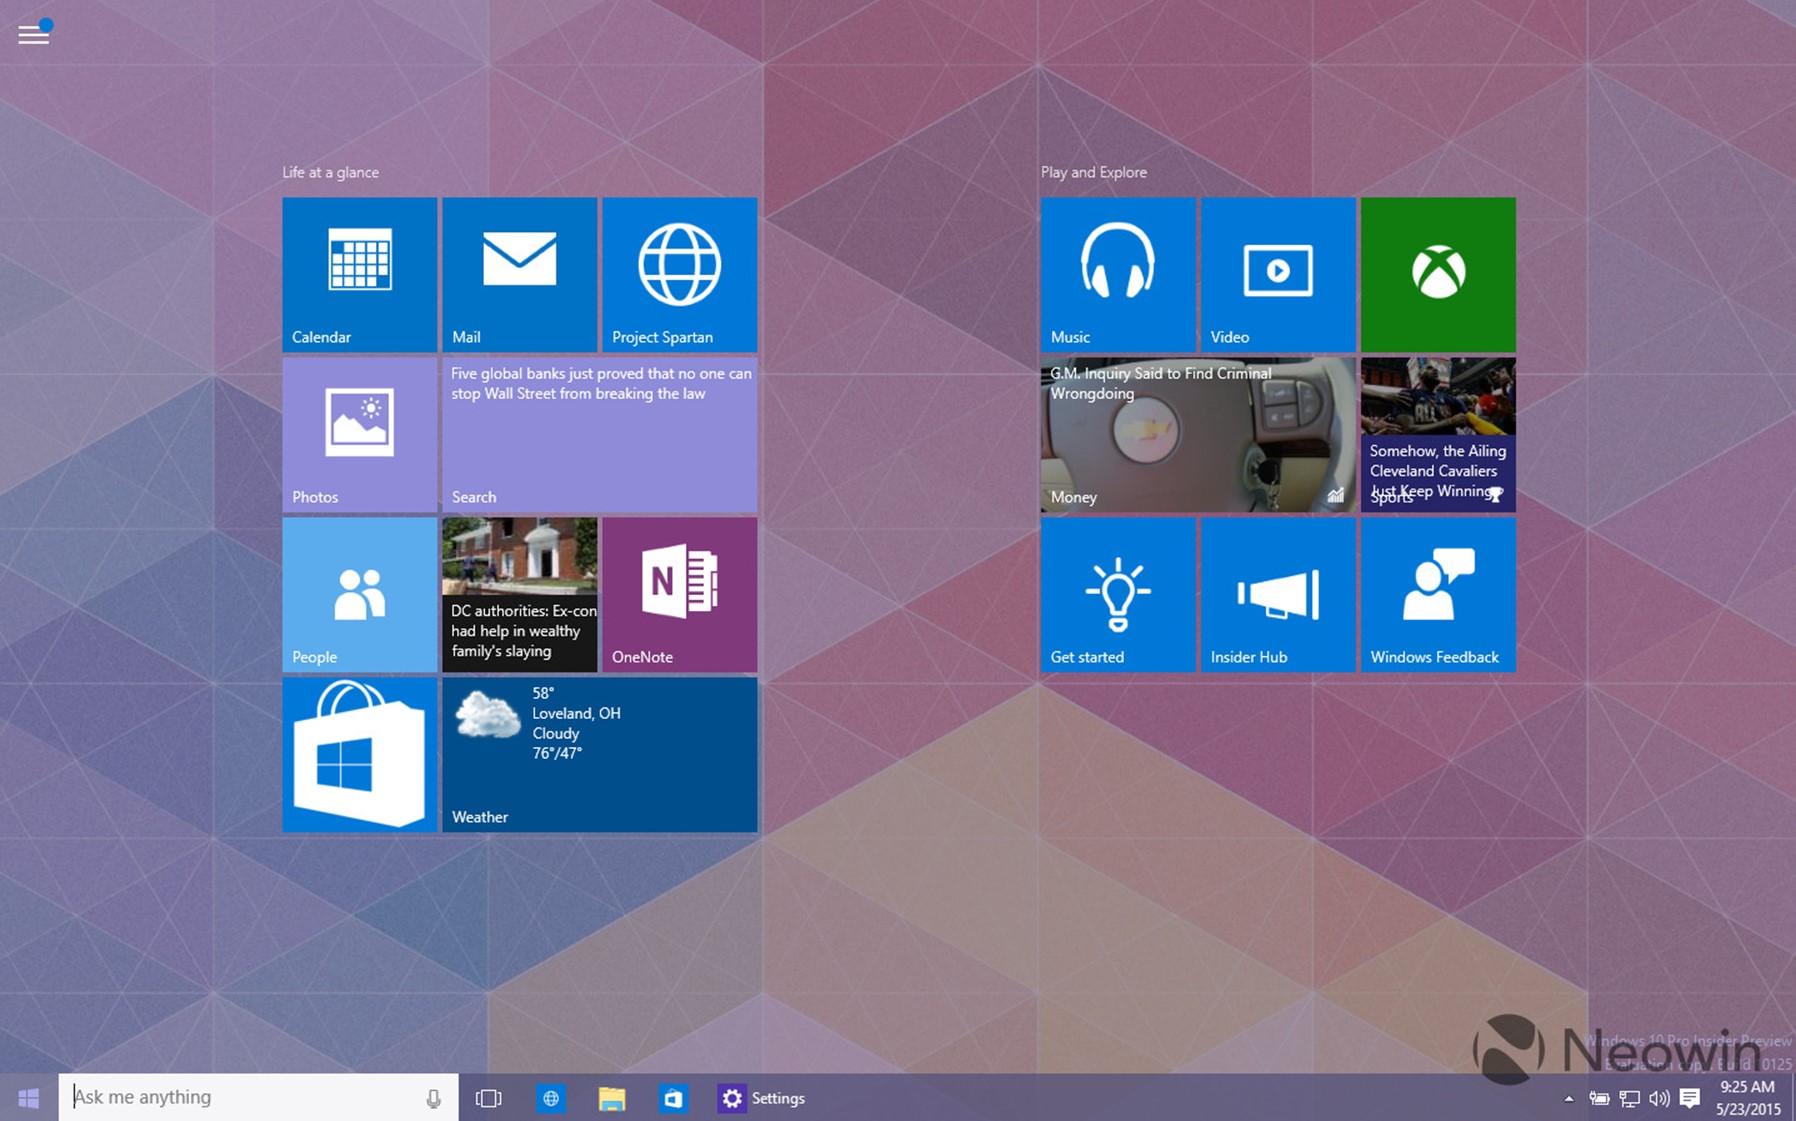Click the microphone icon in search box
This screenshot has width=1796, height=1121.
click(x=433, y=1098)
